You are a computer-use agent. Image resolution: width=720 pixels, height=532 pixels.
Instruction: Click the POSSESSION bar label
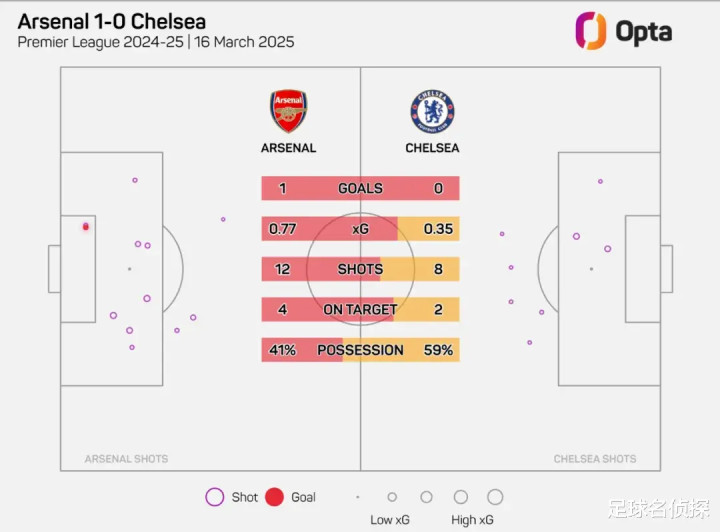(x=360, y=350)
